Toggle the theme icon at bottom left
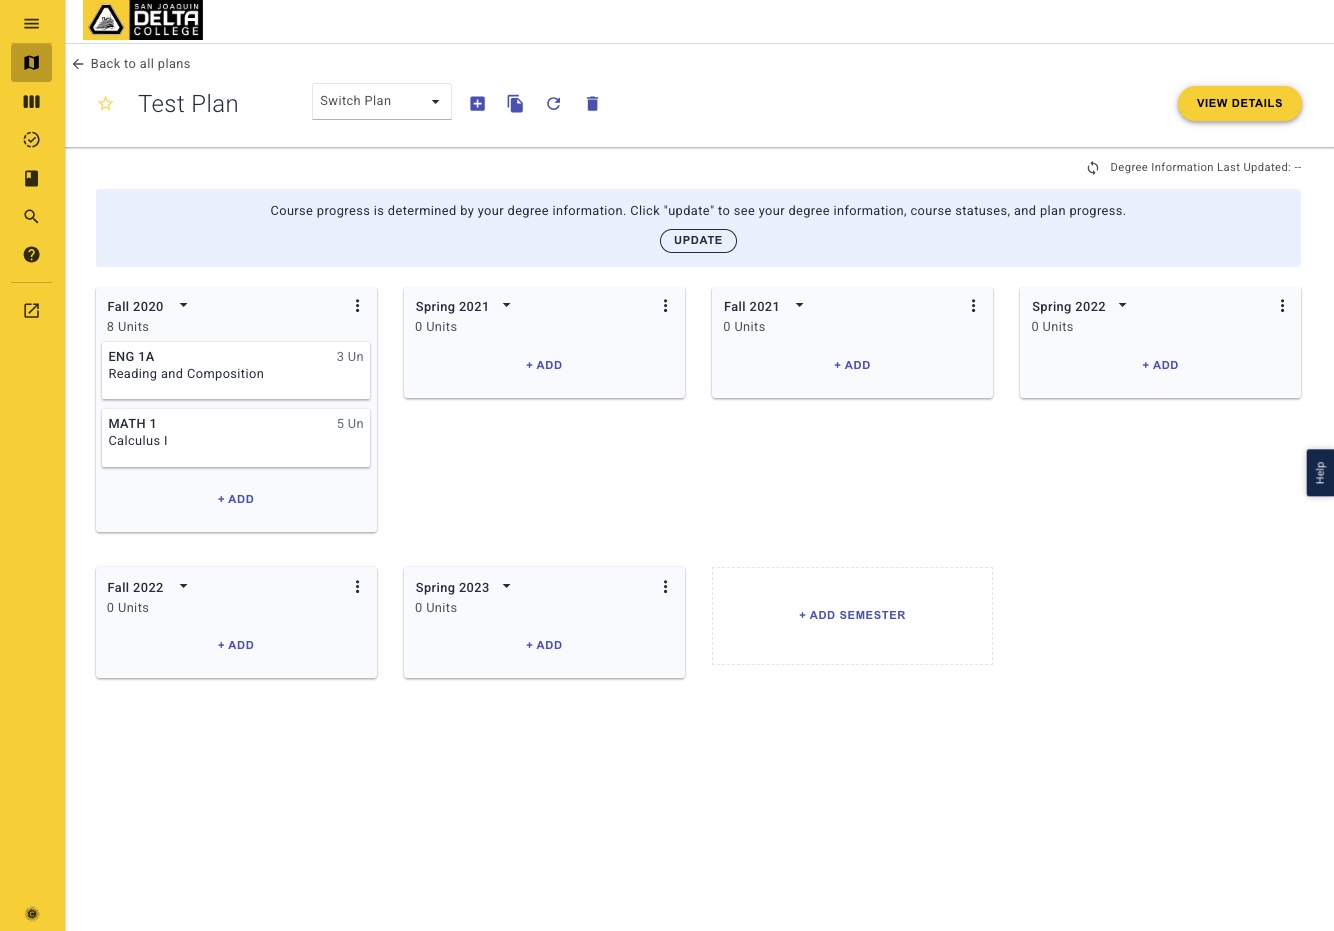The width and height of the screenshot is (1334, 931). pyautogui.click(x=31, y=913)
